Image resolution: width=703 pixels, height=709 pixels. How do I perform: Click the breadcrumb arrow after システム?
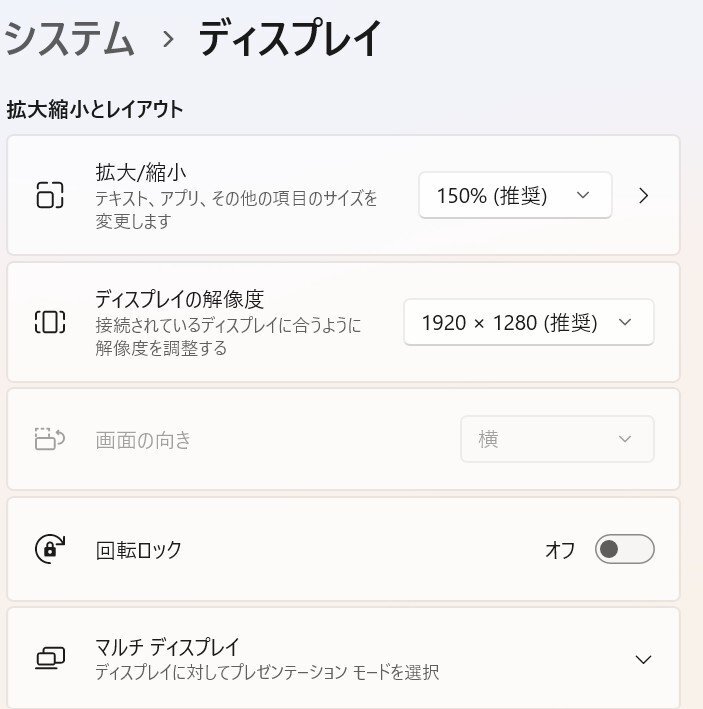point(168,40)
